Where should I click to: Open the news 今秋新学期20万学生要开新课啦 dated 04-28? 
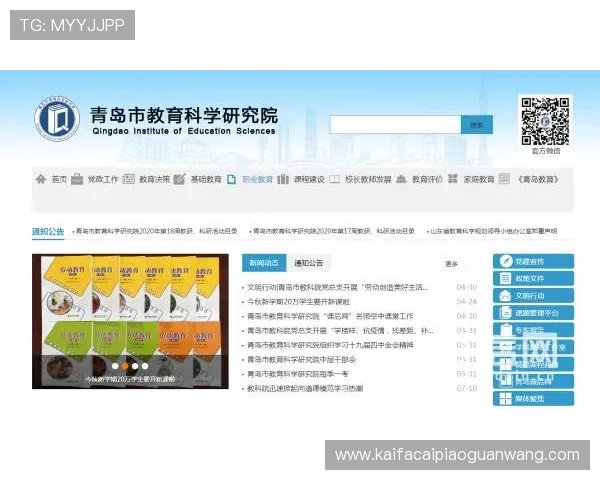pyautogui.click(x=298, y=302)
